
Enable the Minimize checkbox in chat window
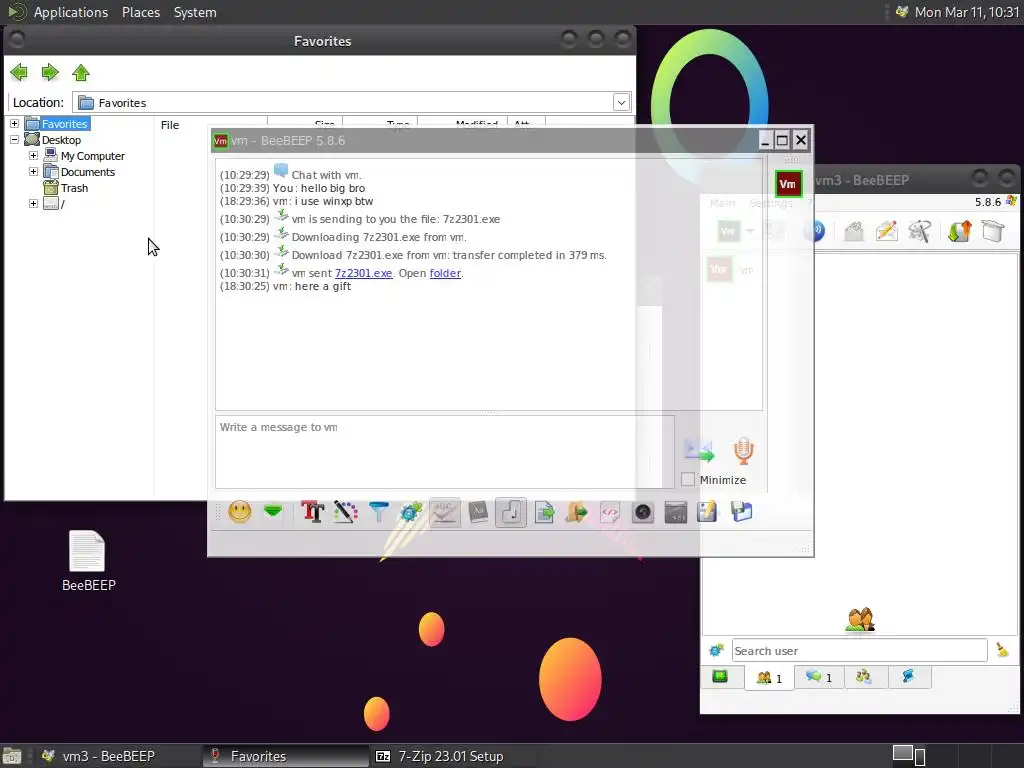pyautogui.click(x=688, y=479)
